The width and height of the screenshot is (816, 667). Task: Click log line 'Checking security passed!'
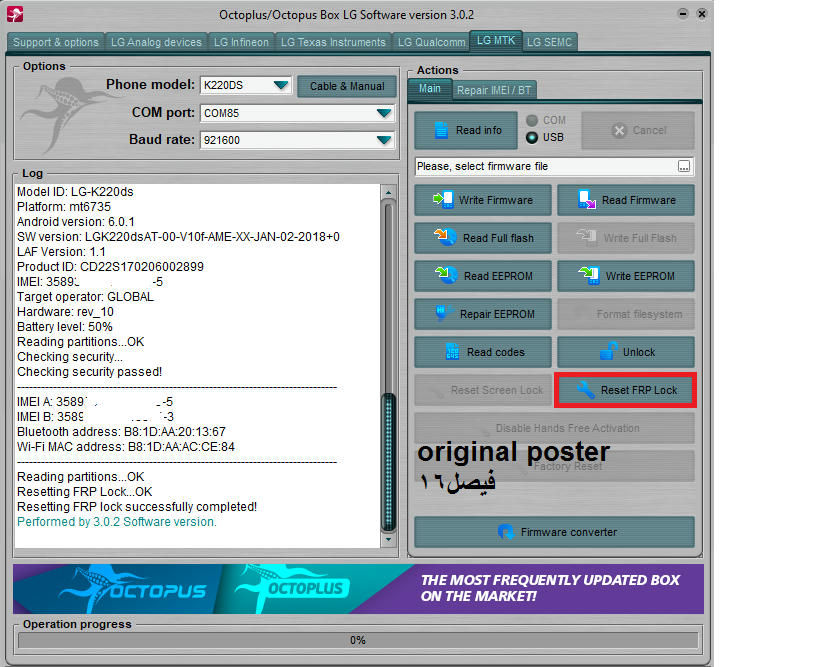(x=90, y=372)
